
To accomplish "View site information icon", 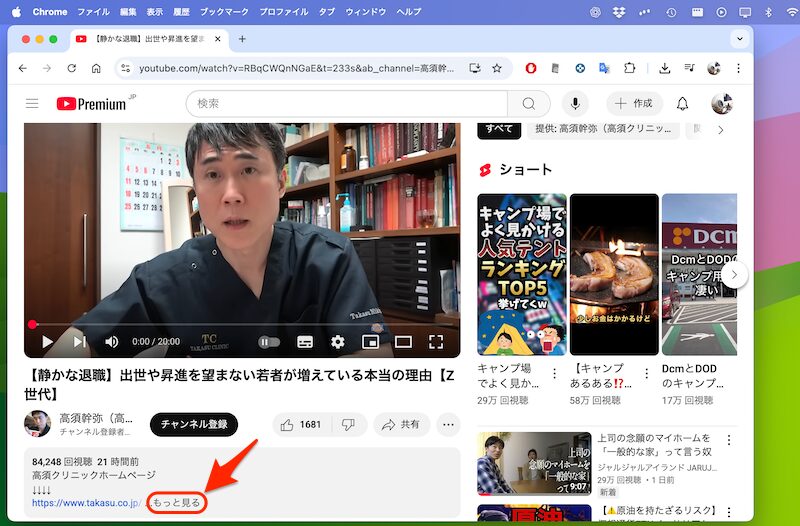I will (126, 68).
